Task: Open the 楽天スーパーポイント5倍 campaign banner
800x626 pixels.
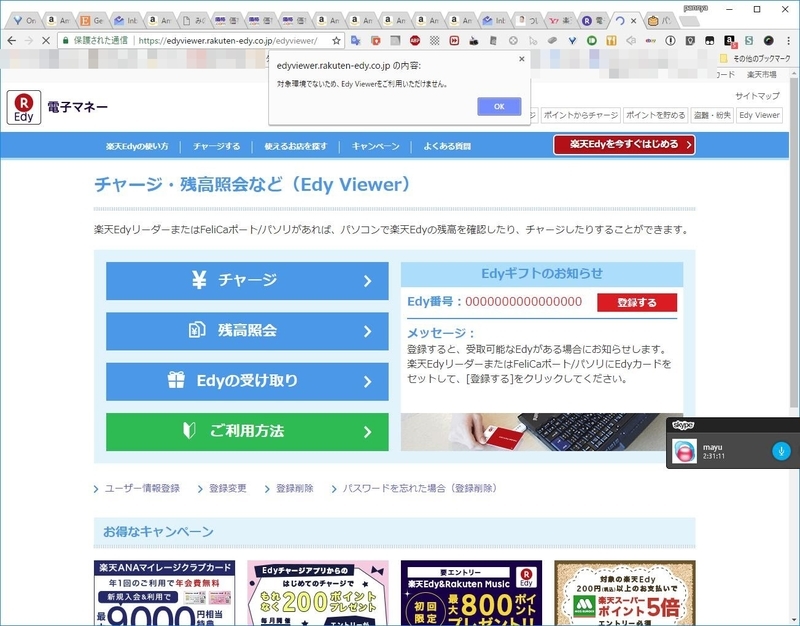Action: 624,593
